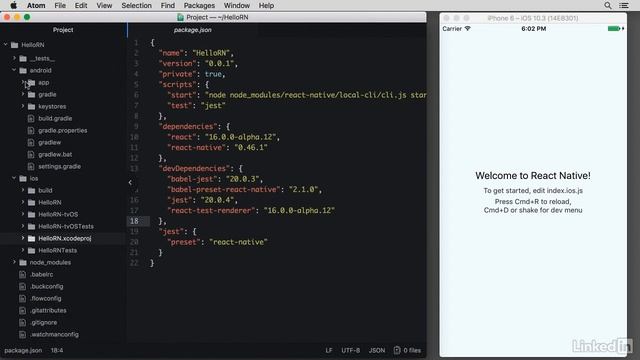Expand the ios HelloRN folder chevron
The image size is (640, 360).
click(23, 202)
